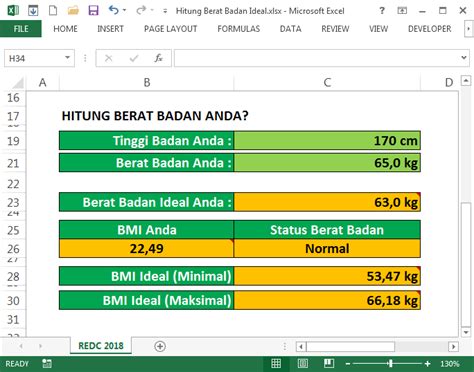Image resolution: width=474 pixels, height=372 pixels.
Task: Open the Undo history dropdown arrow
Action: click(124, 10)
